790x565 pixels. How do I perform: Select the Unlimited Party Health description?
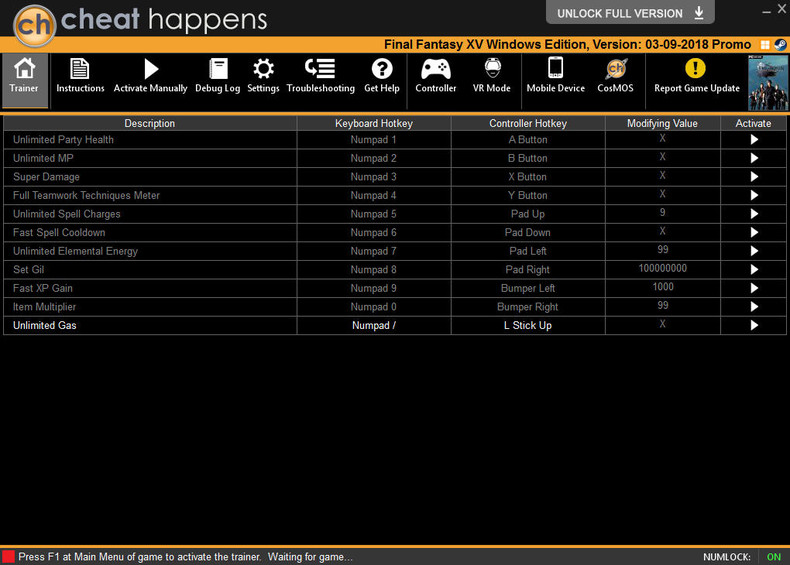pos(63,140)
